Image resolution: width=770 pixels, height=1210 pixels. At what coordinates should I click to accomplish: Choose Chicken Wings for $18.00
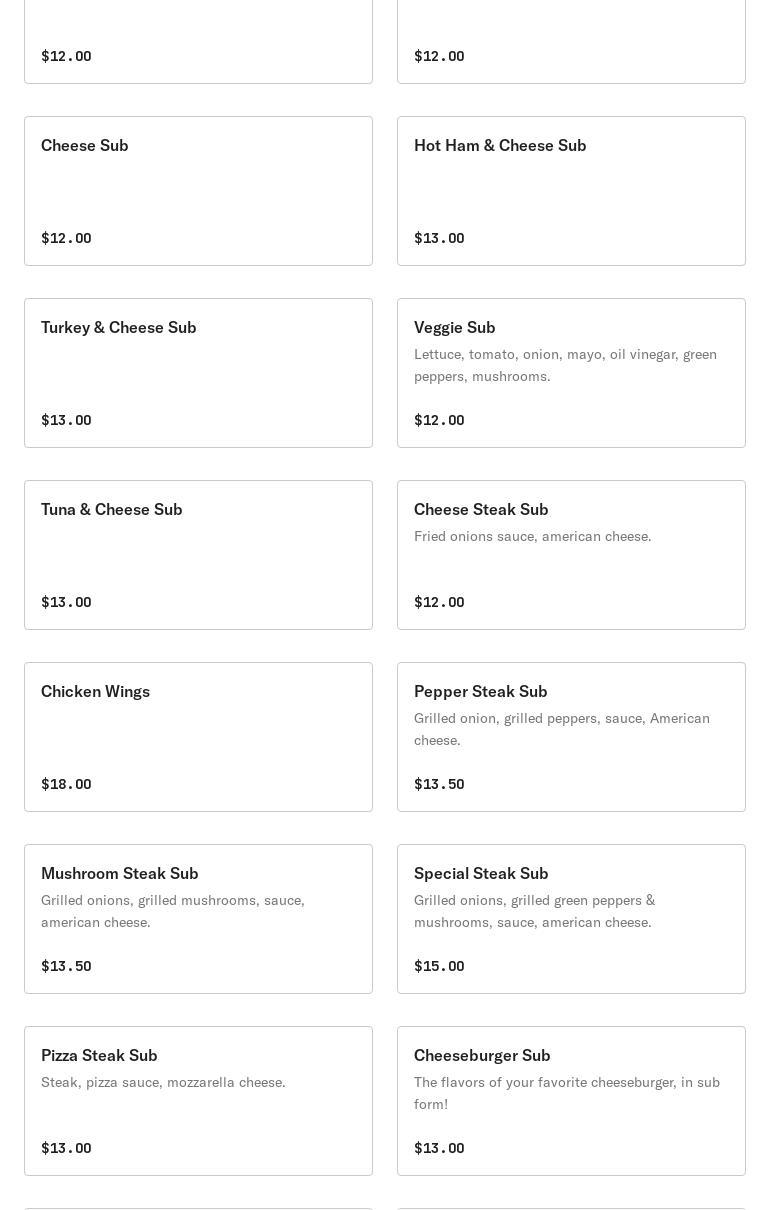198,737
